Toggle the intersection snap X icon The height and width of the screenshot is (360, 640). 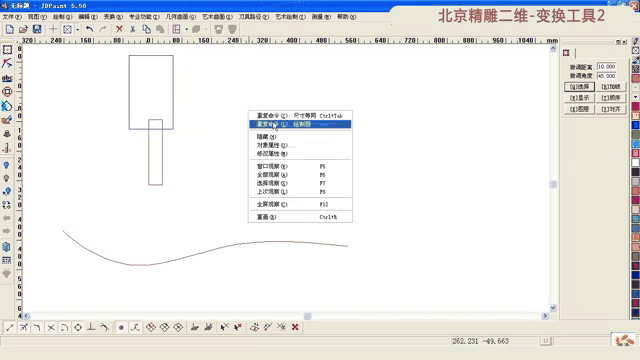[51, 327]
